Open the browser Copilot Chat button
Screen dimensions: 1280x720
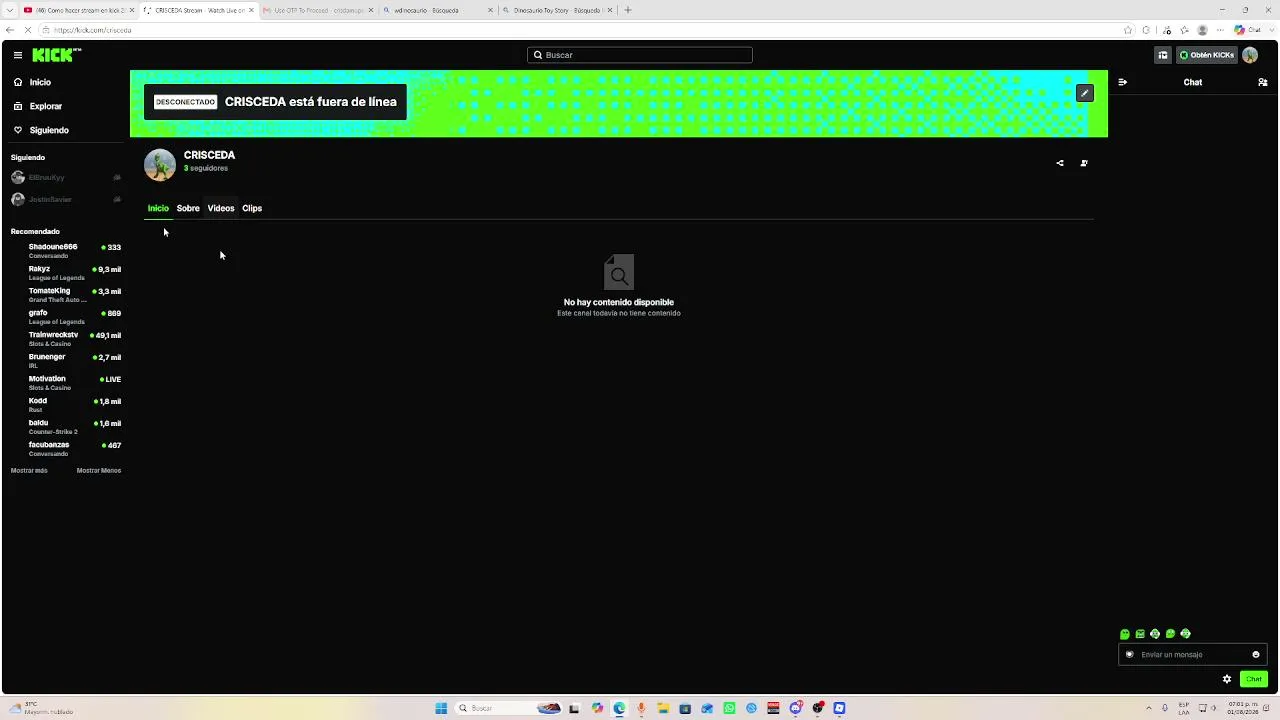click(1249, 30)
